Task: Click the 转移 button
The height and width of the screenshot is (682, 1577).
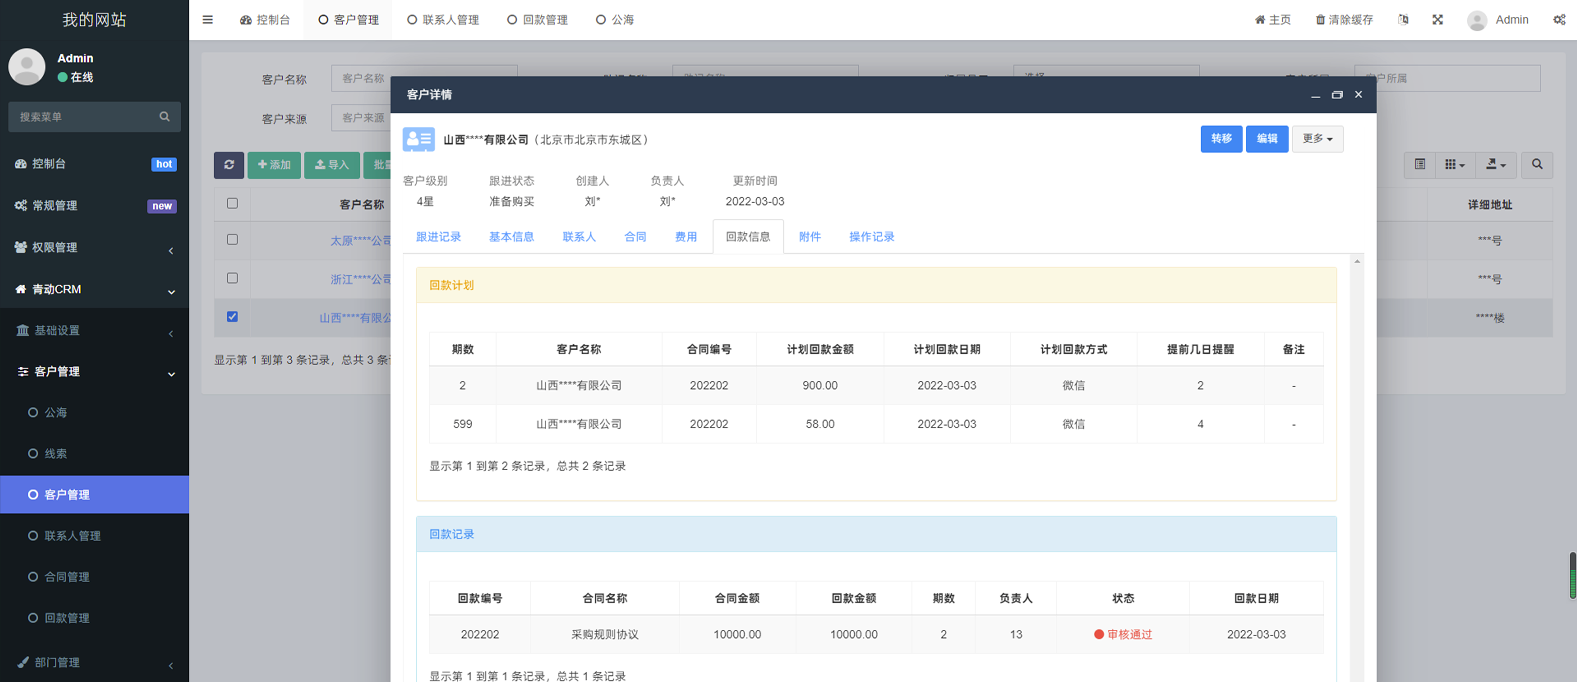Action: pos(1221,139)
